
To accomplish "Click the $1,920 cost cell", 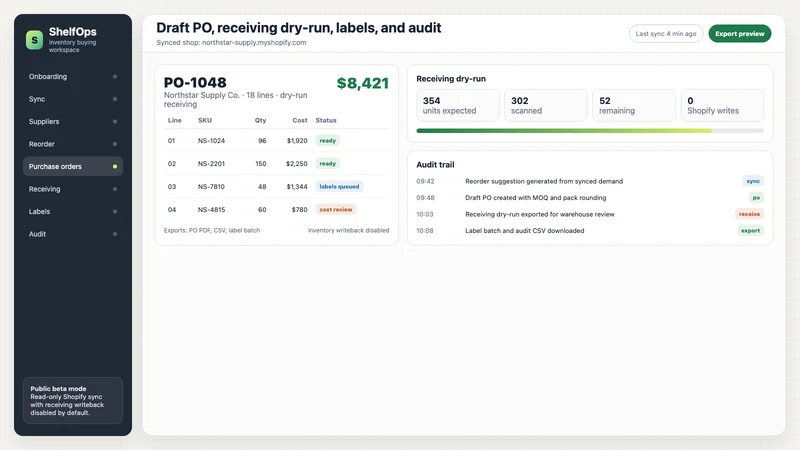I will (x=297, y=140).
